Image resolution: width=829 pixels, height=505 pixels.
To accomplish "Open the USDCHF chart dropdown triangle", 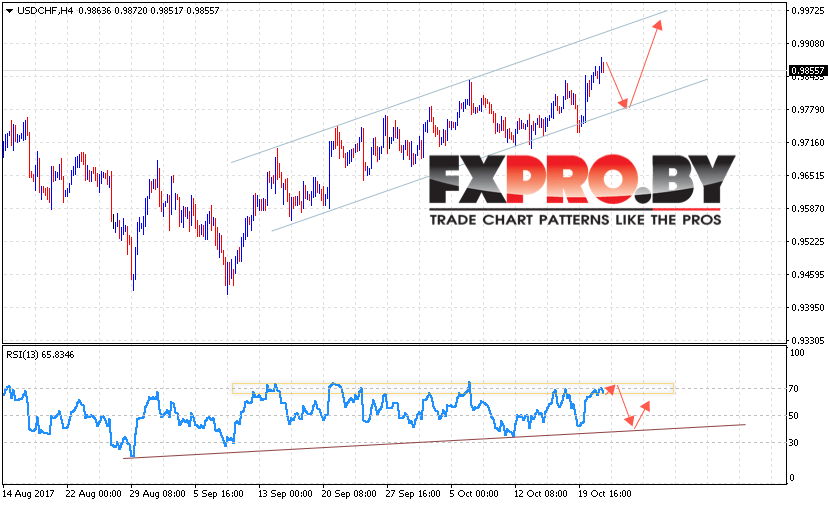I will 9,11.
